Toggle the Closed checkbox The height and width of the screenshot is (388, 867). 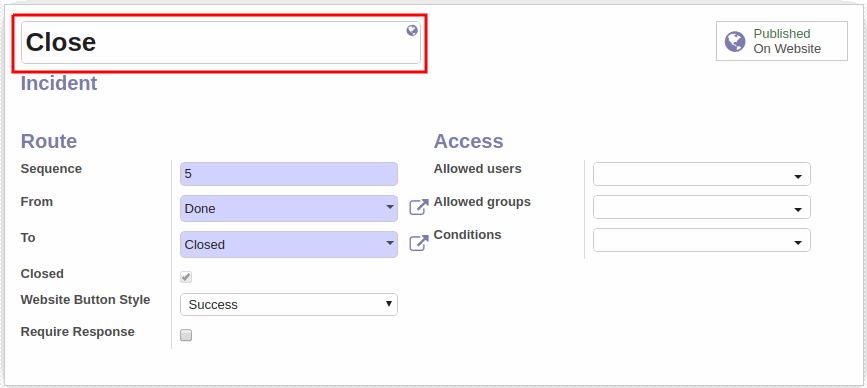click(186, 277)
